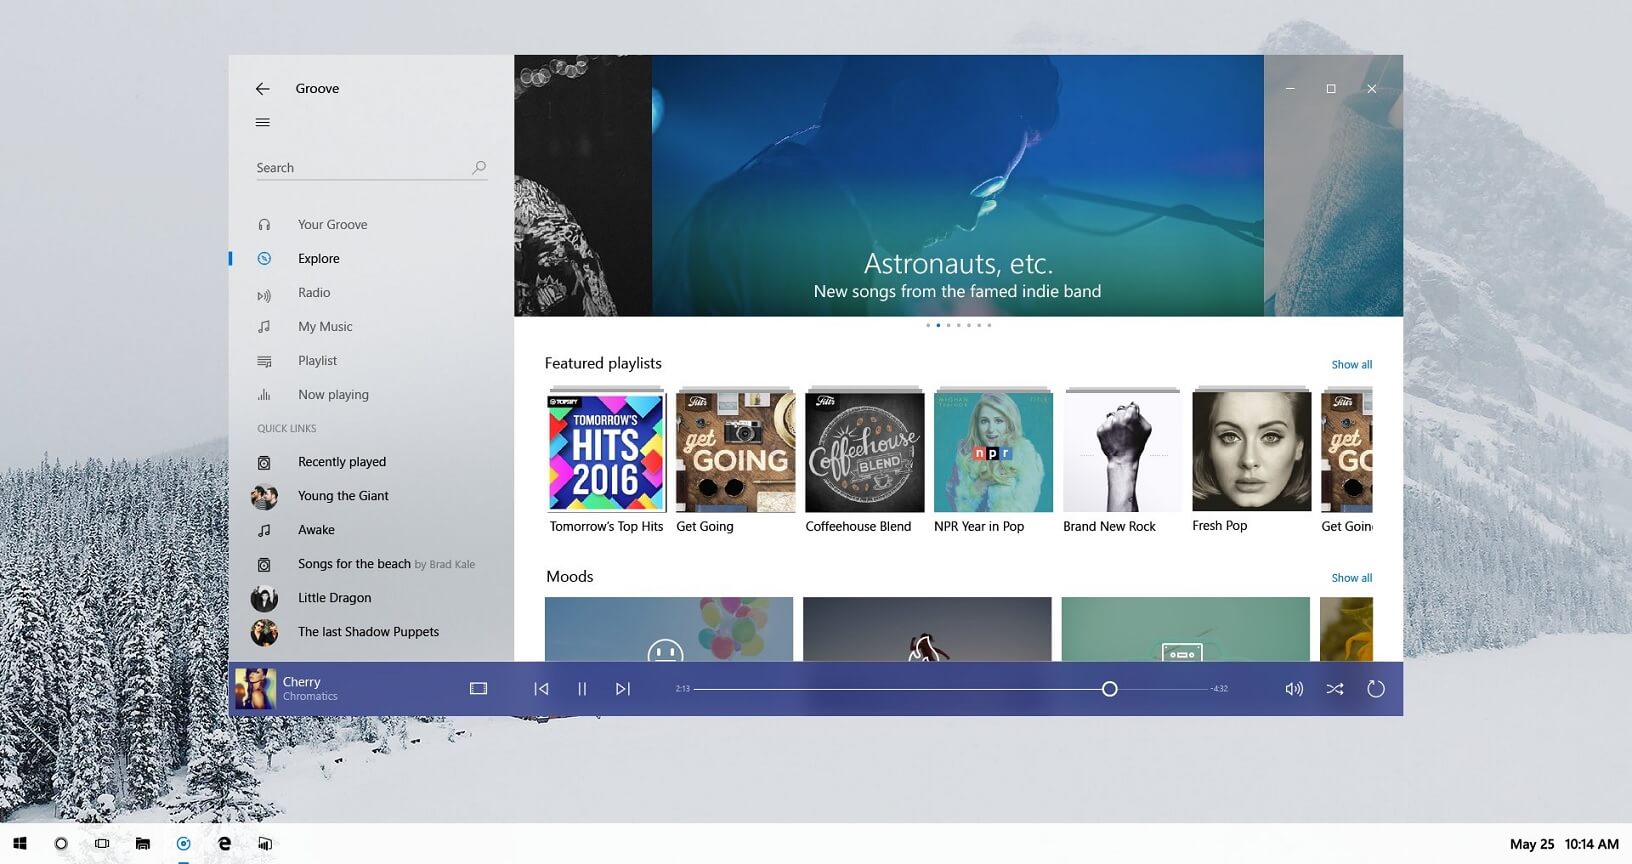The image size is (1632, 864).
Task: Click the Recently played album icon
Action: coord(264,463)
